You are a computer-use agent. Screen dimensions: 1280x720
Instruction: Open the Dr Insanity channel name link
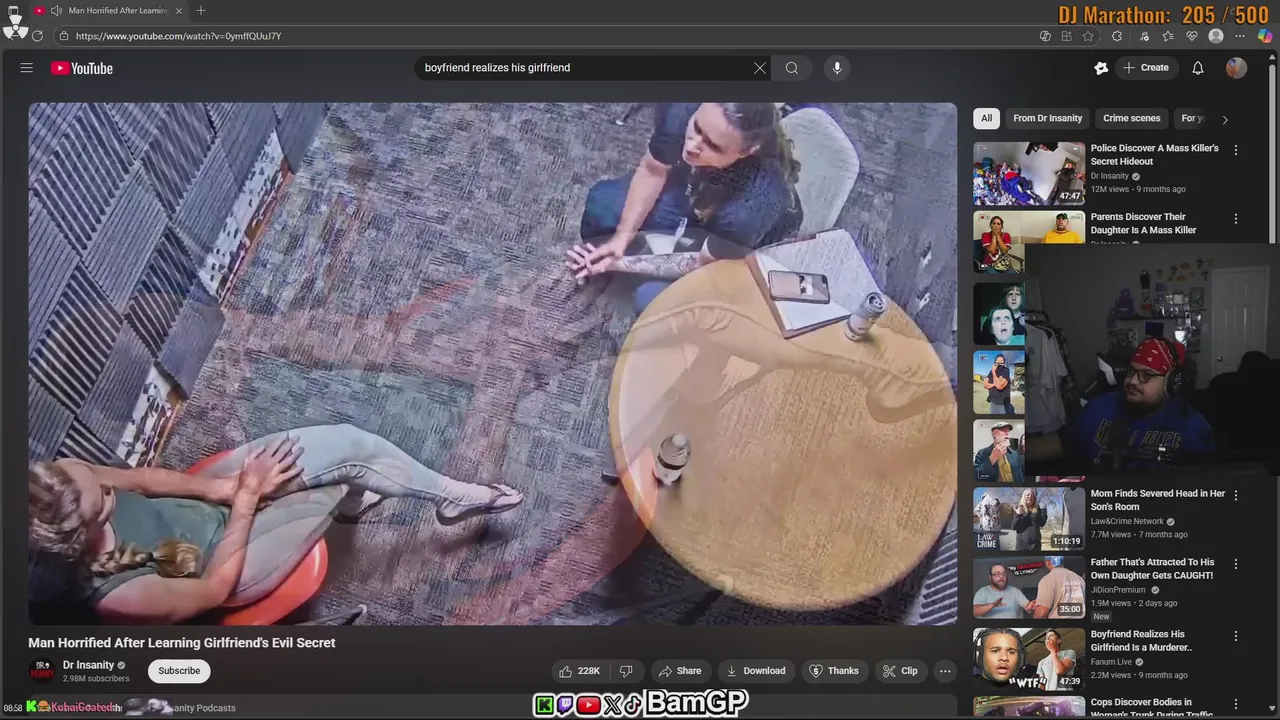click(x=88, y=665)
